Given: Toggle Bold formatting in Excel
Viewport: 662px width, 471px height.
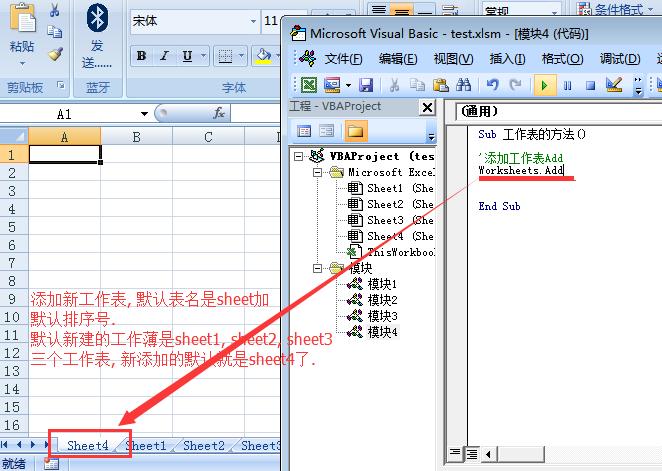Looking at the screenshot, I should tap(142, 56).
